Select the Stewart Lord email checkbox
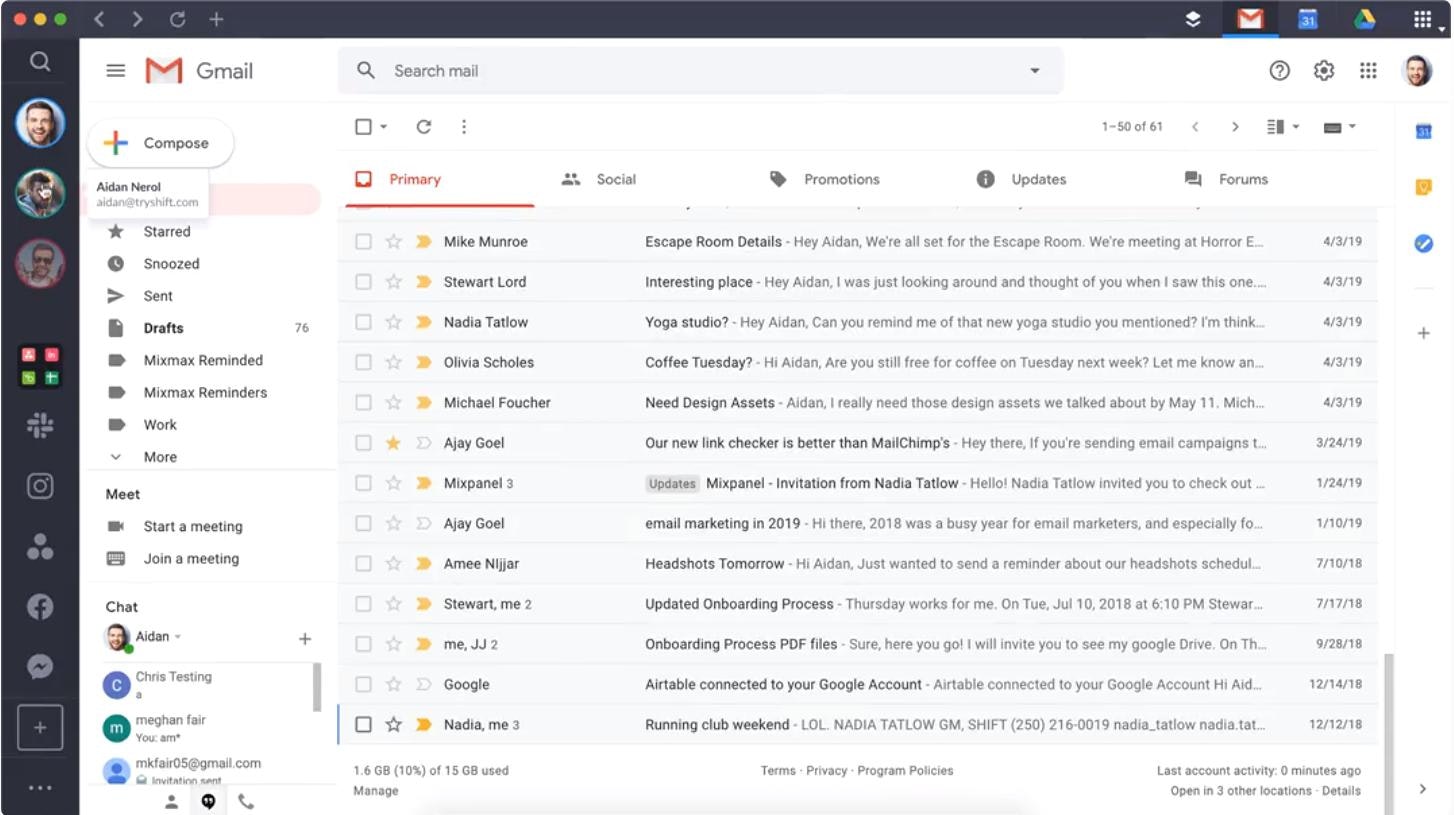 pyautogui.click(x=364, y=282)
